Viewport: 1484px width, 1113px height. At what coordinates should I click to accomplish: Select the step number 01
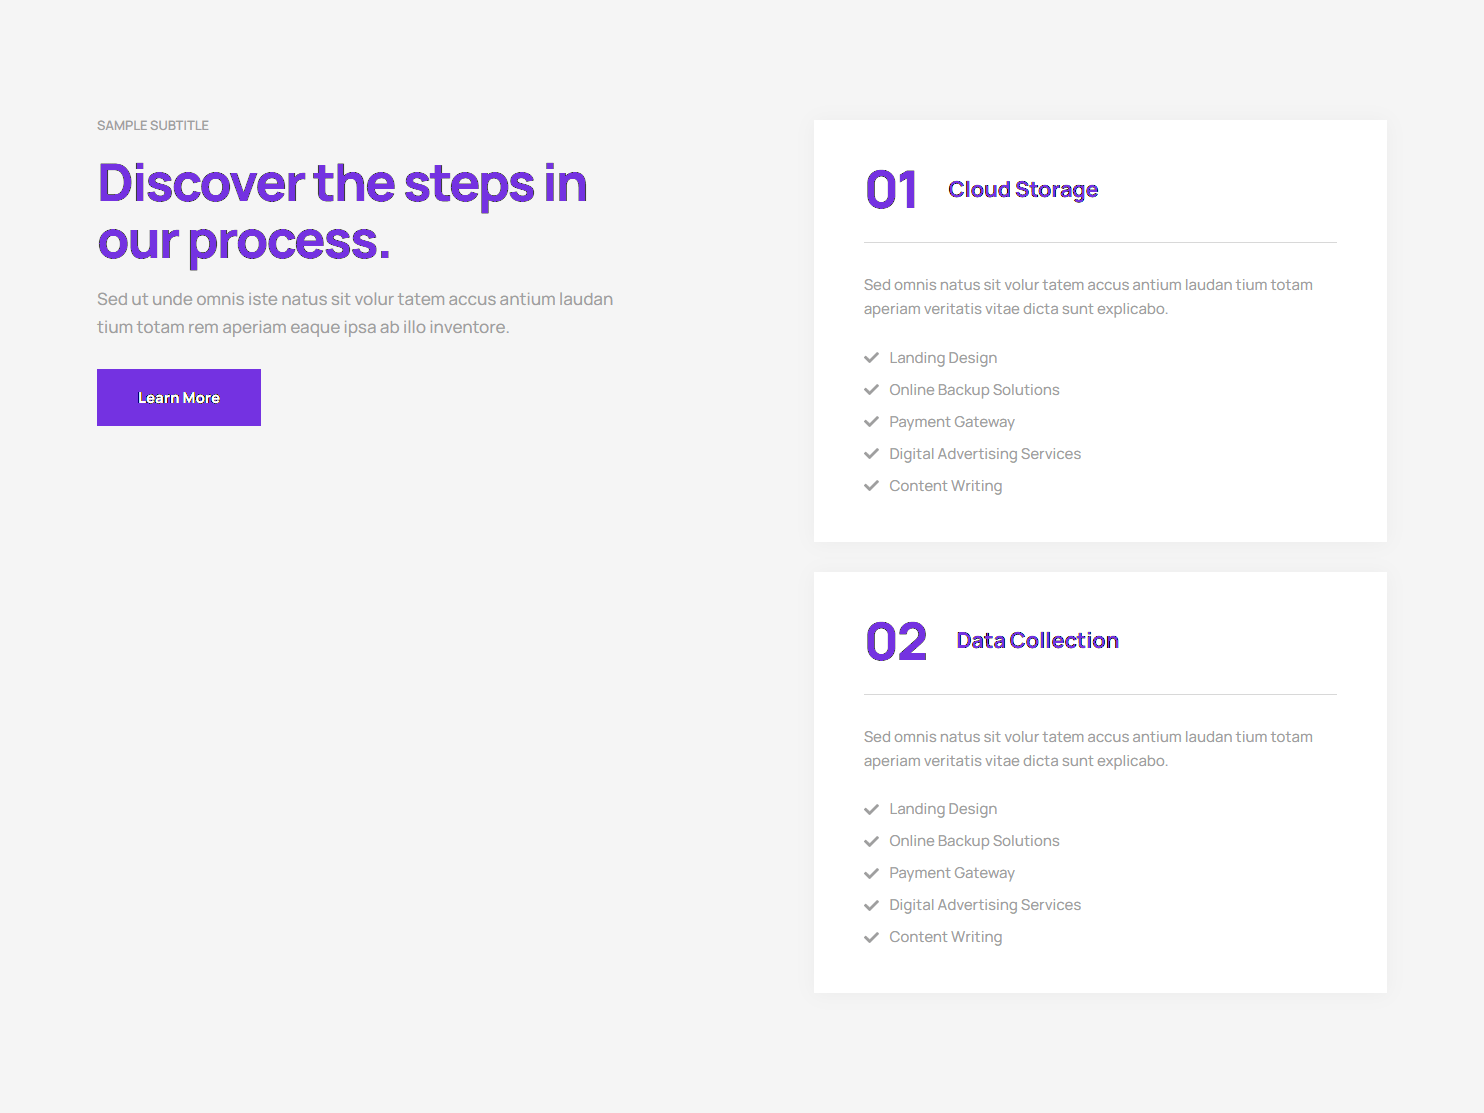(891, 190)
